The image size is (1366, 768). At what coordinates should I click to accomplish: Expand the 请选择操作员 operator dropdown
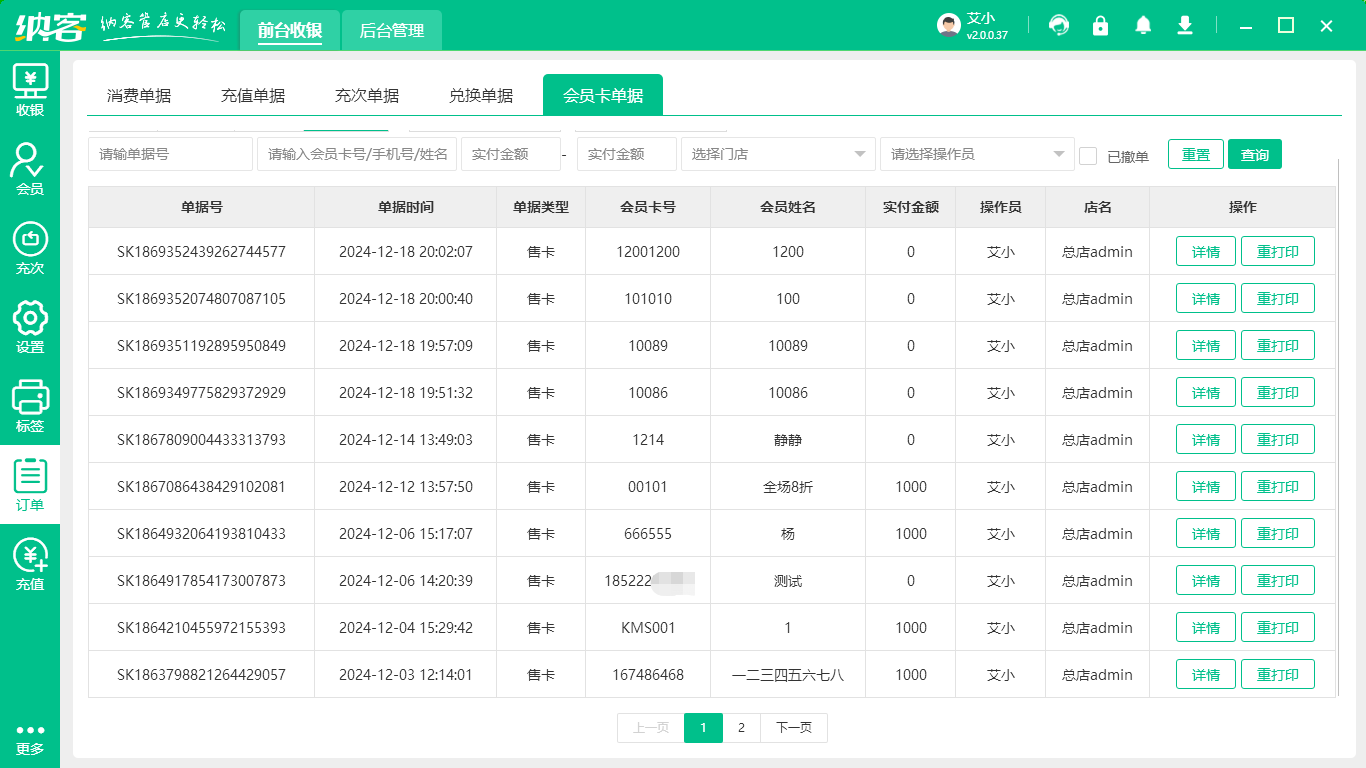click(976, 154)
